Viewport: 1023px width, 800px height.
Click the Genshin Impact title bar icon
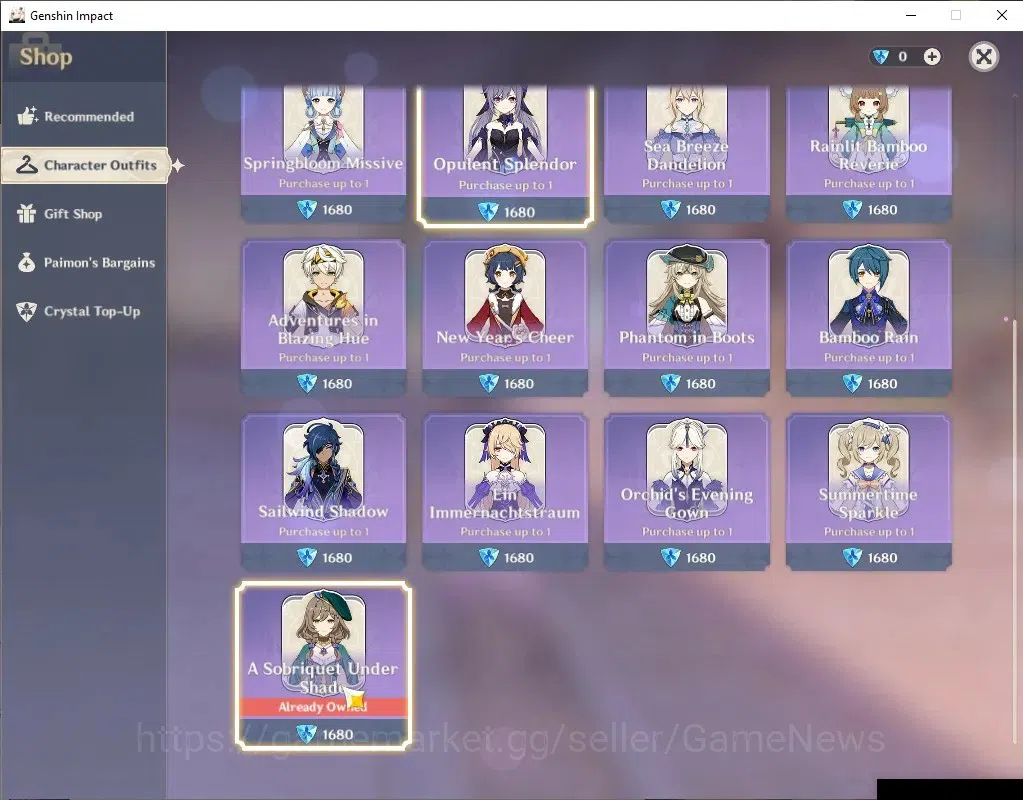17,15
